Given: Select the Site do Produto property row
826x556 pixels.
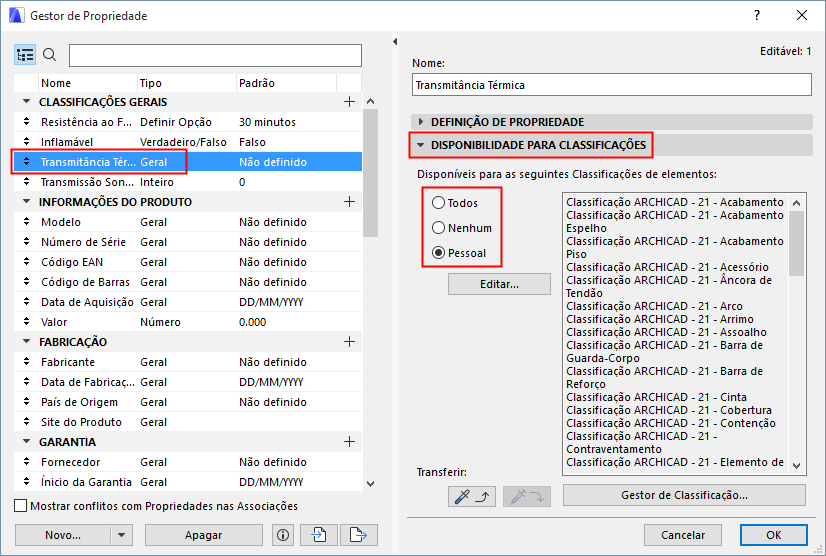Looking at the screenshot, I should pos(188,422).
